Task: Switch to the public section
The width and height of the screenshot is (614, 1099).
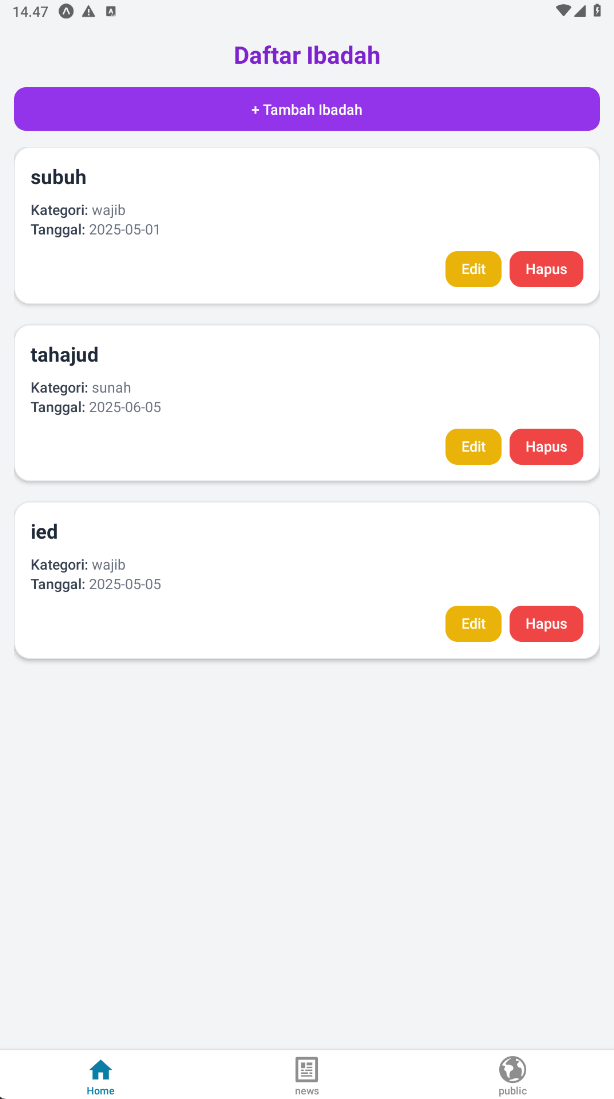Action: pos(512,1075)
